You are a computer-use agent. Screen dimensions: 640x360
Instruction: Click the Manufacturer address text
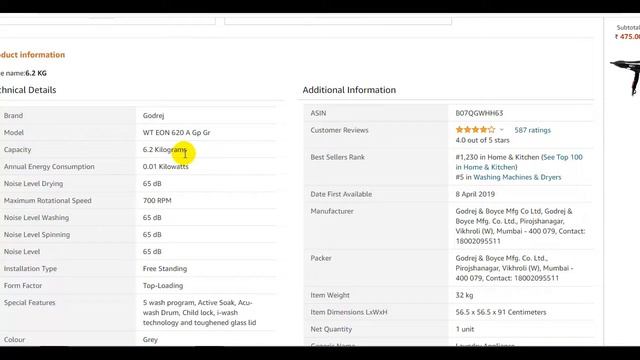(x=520, y=226)
